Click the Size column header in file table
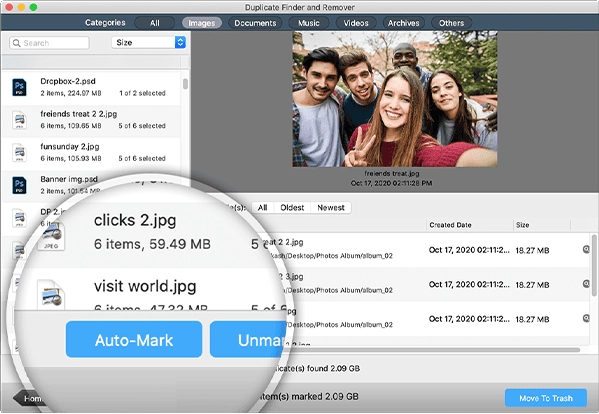This screenshot has width=599, height=414. [523, 225]
